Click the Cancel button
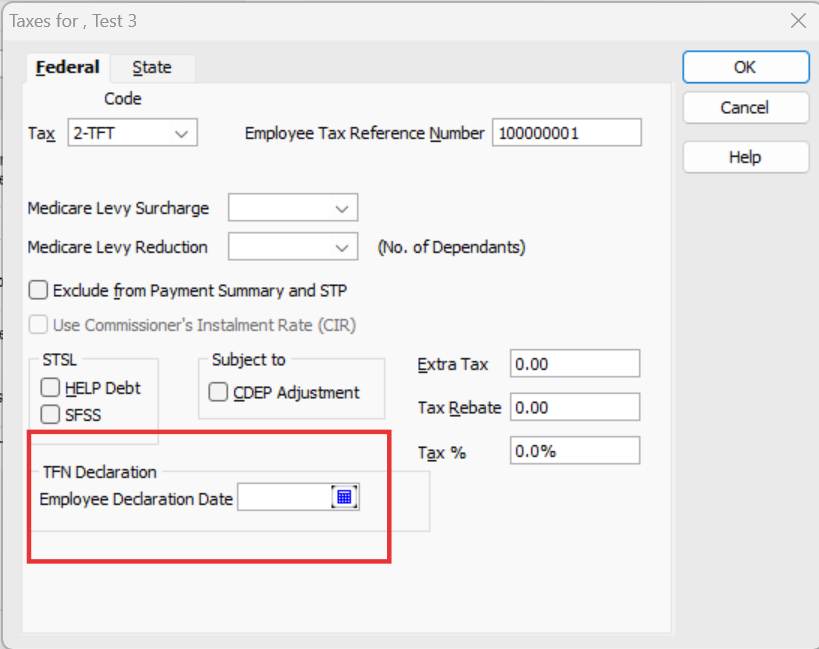Image resolution: width=819 pixels, height=649 pixels. [746, 108]
